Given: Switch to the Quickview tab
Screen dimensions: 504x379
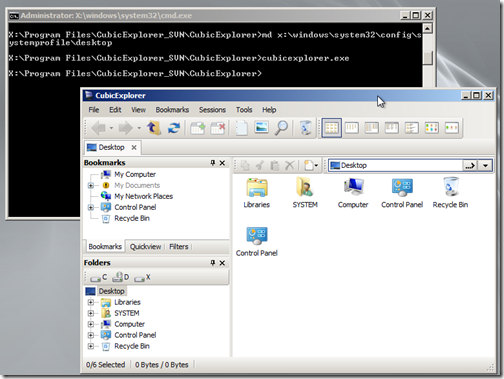Looking at the screenshot, I should [x=145, y=246].
